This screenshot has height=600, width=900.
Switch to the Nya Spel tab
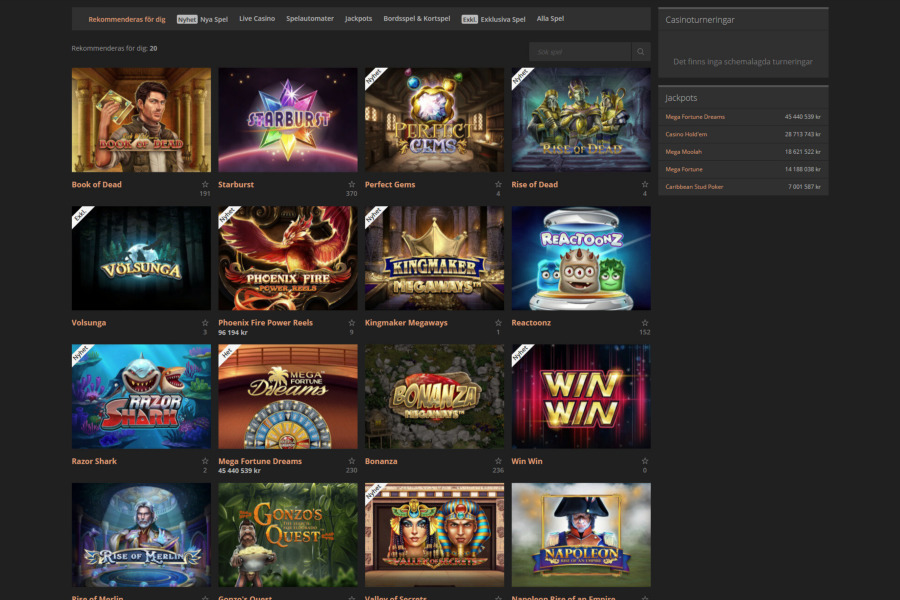(202, 19)
